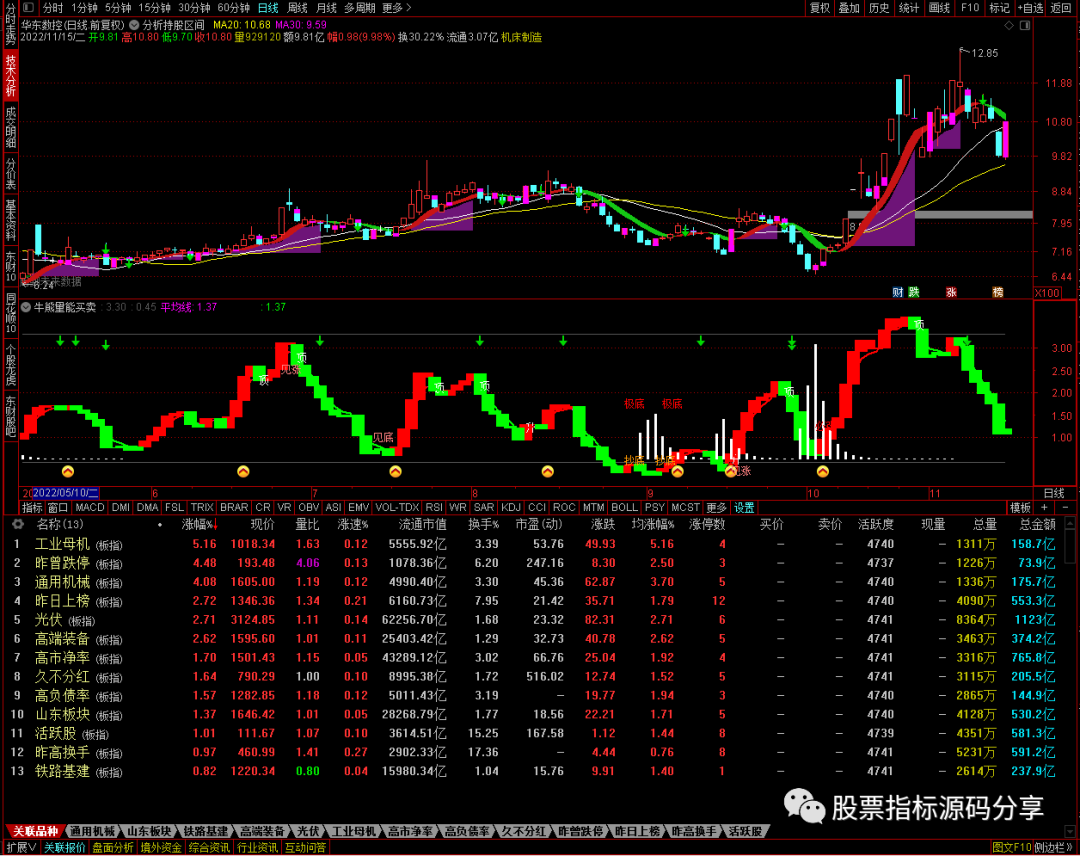Screen dimensions: 1080x856
Task: Open indicator 设置
Action: tap(744, 508)
